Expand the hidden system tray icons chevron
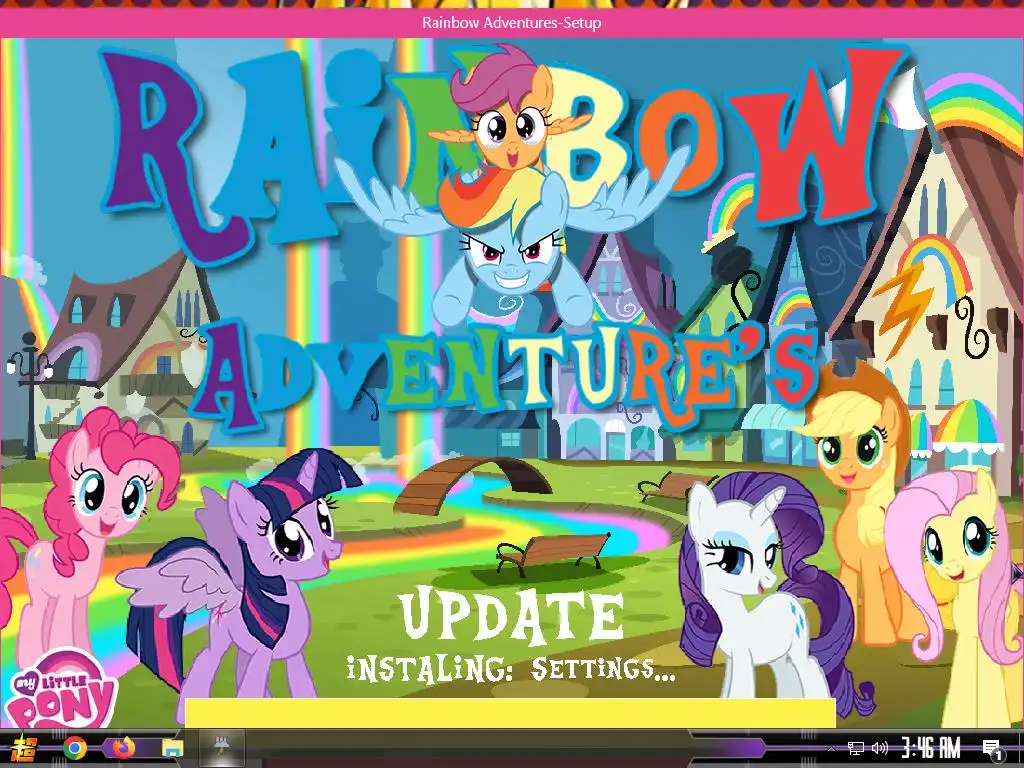1024x768 pixels. (831, 748)
